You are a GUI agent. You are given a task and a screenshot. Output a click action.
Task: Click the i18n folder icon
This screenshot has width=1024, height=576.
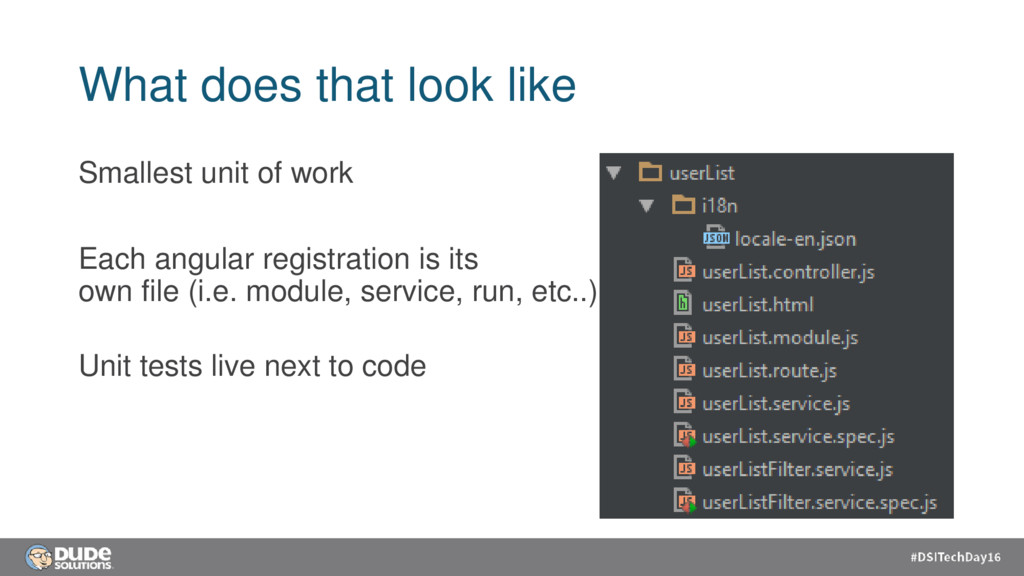pyautogui.click(x=683, y=205)
